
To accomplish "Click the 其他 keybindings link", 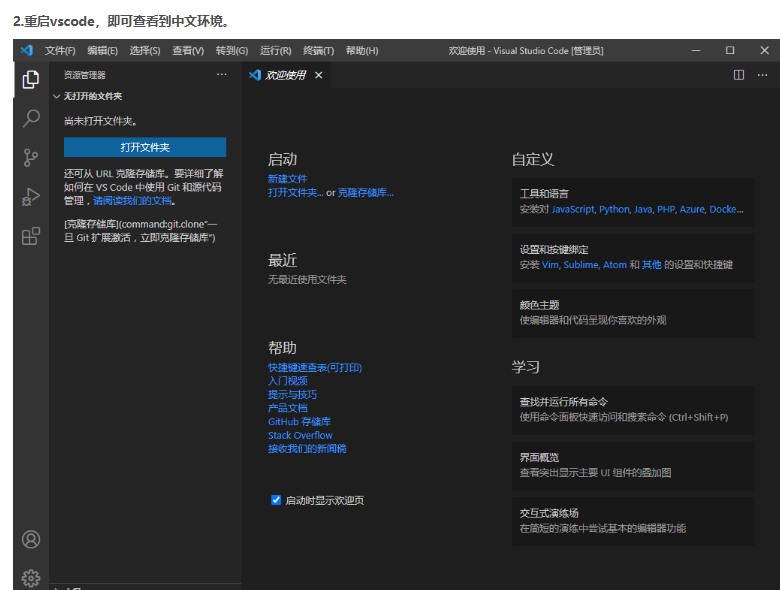I will (x=652, y=265).
